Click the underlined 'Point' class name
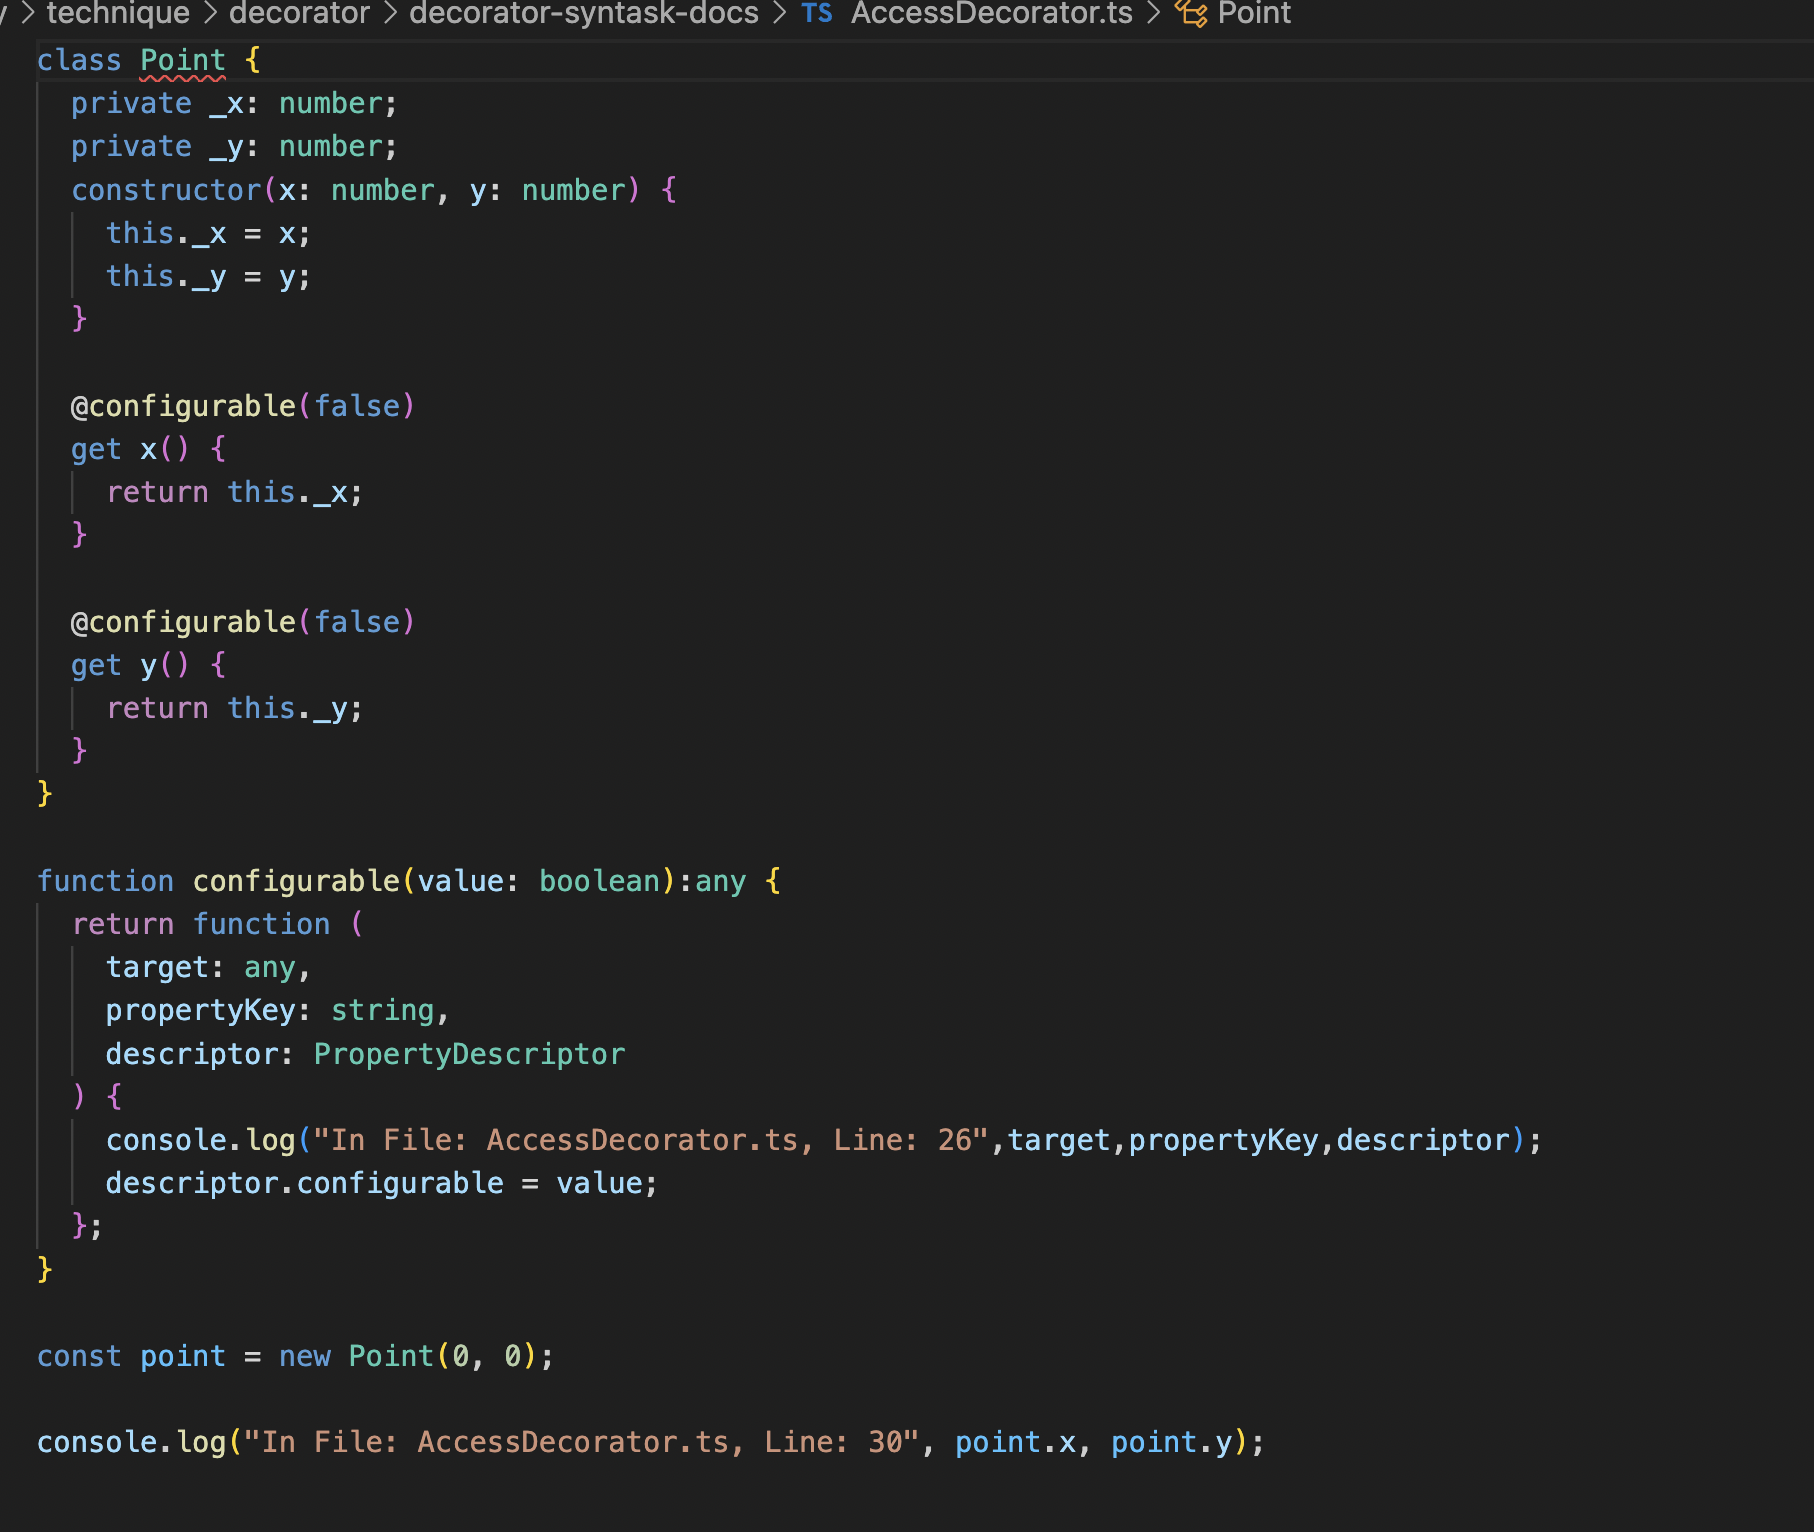The height and width of the screenshot is (1532, 1814). (x=183, y=60)
